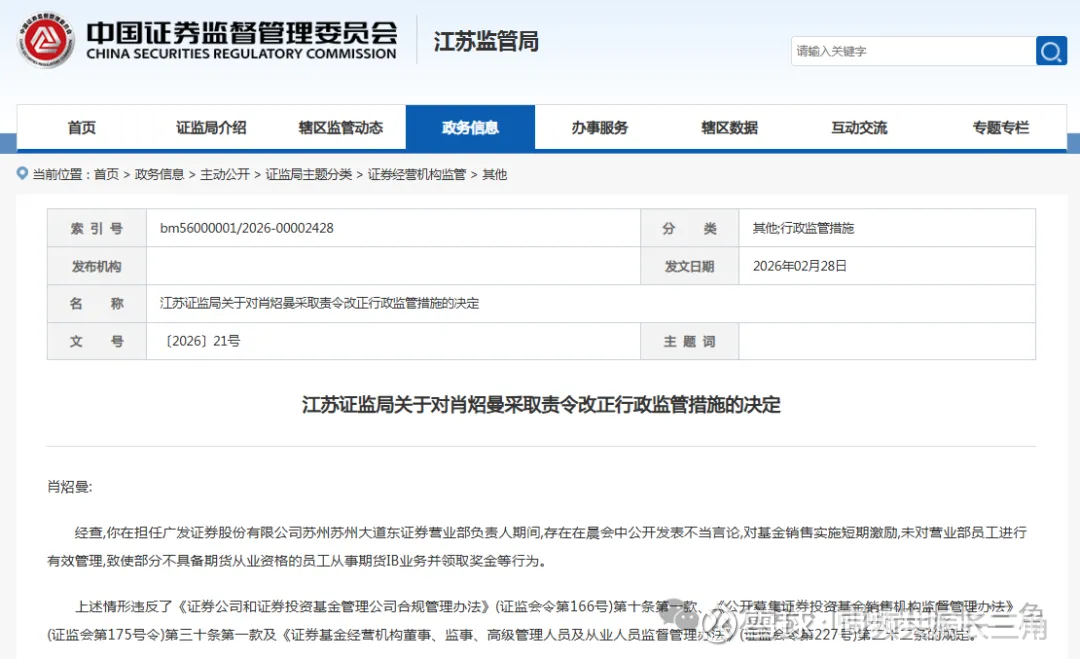Click the 首页 breadcrumb link
Screen dimensions: 1080x659
[x=106, y=174]
